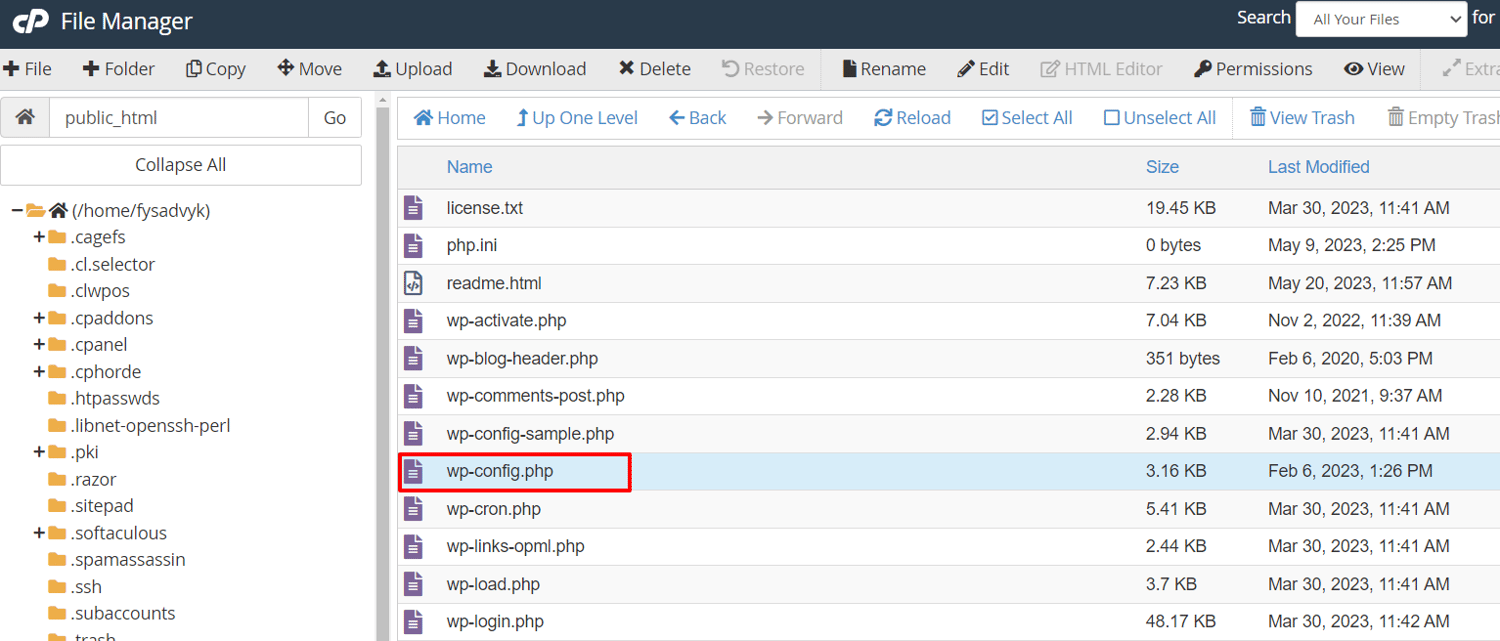This screenshot has width=1500, height=641.
Task: Click the home icon beside the path field
Action: point(25,117)
